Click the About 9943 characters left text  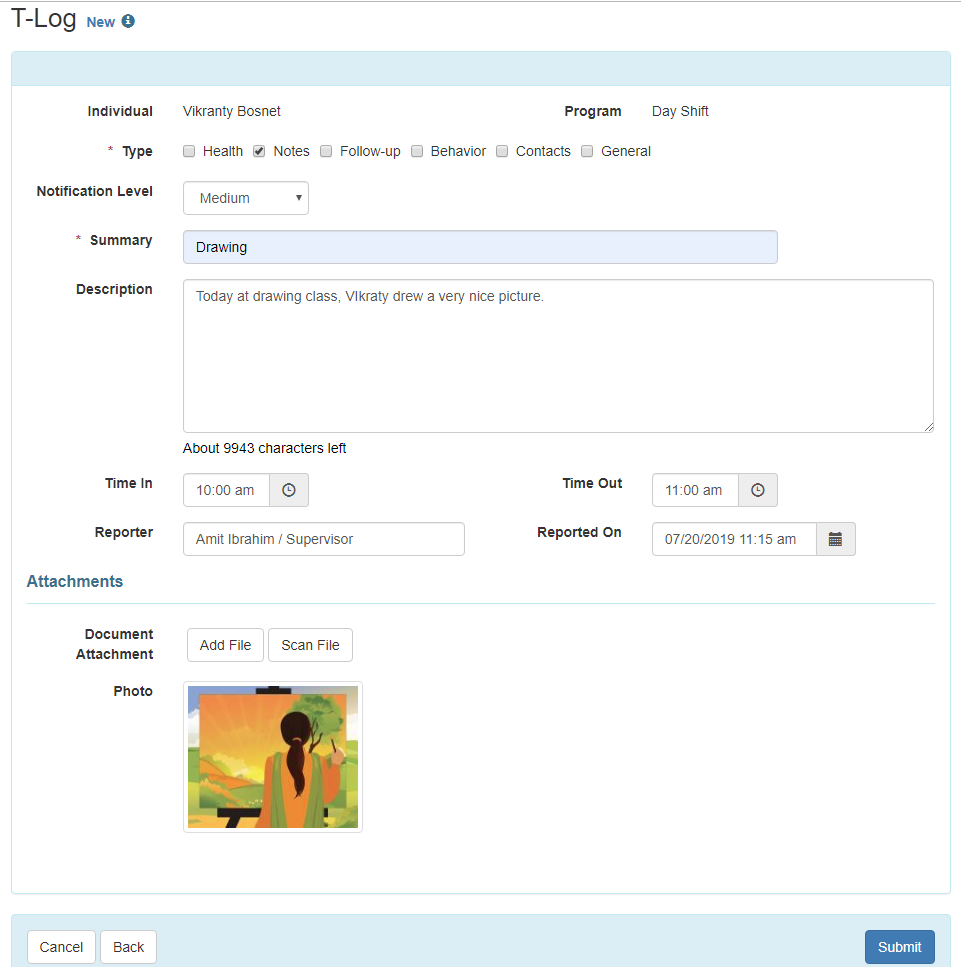click(x=264, y=448)
